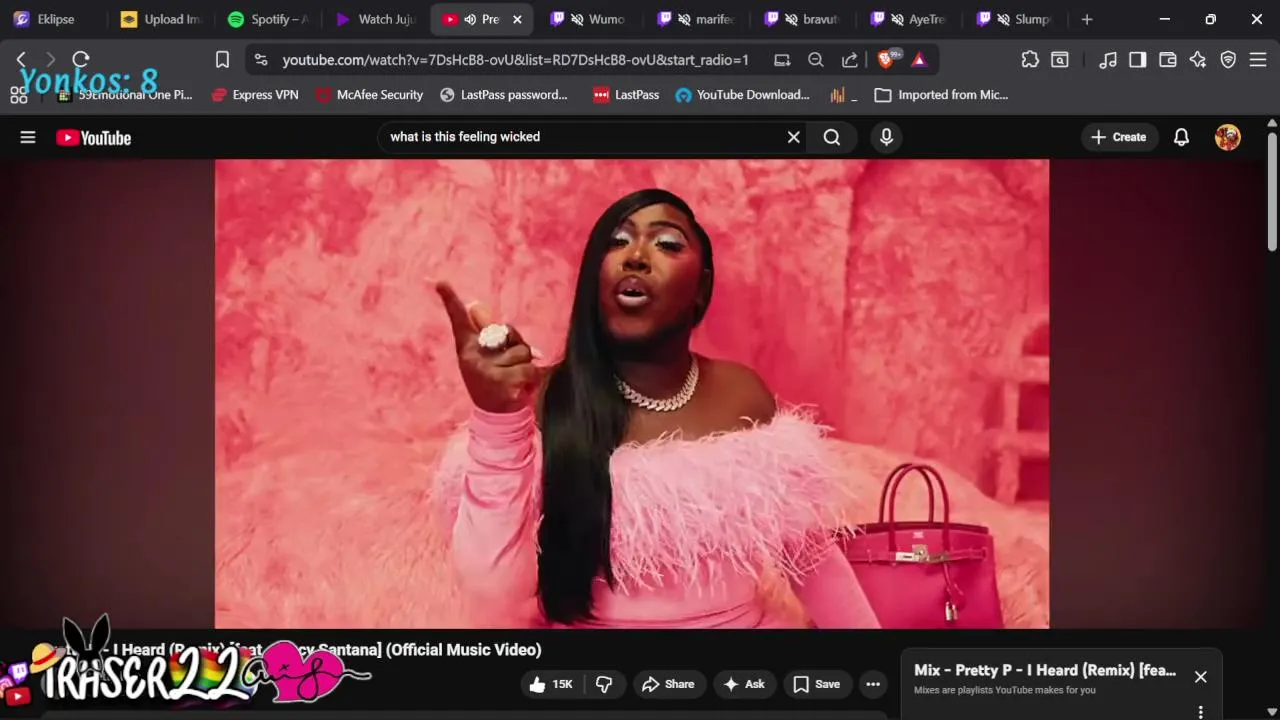
Task: Bookmark this page icon
Action: [x=223, y=60]
